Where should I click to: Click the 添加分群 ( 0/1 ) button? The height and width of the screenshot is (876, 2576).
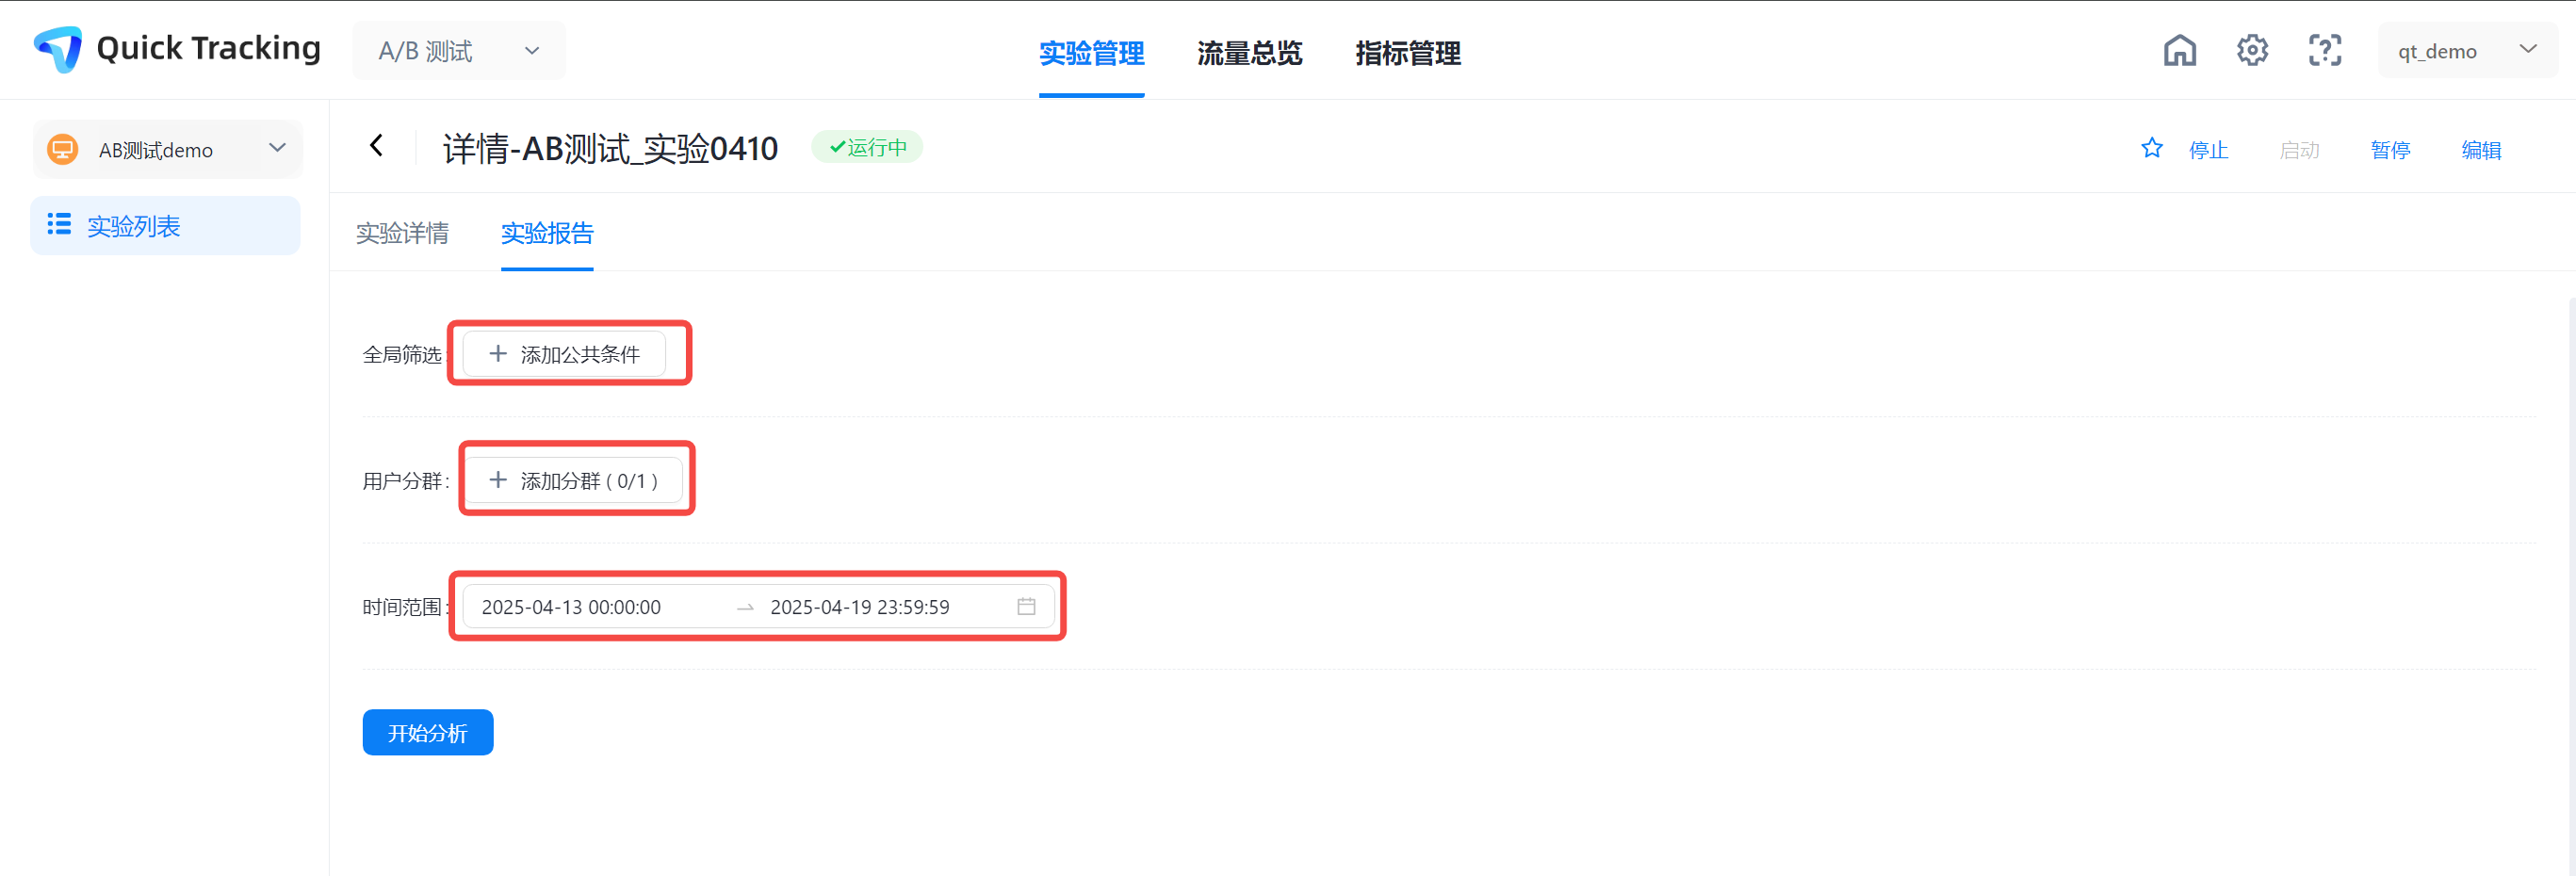573,480
